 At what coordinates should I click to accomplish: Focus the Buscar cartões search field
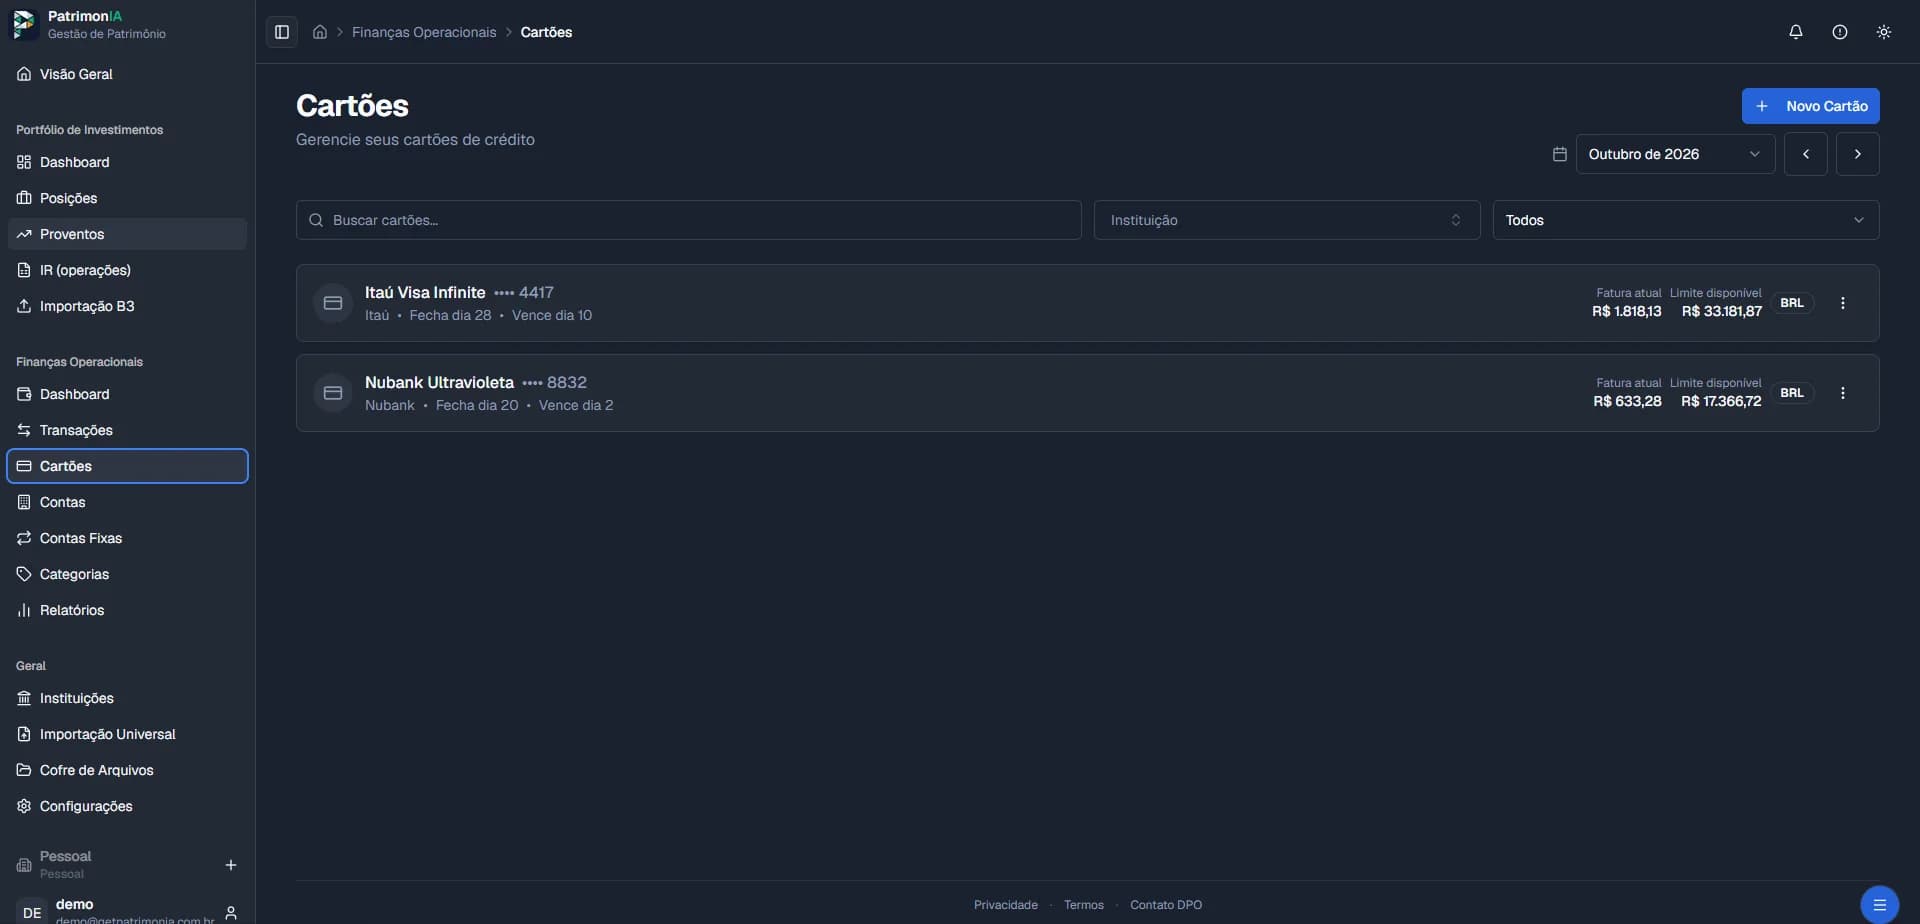point(689,220)
